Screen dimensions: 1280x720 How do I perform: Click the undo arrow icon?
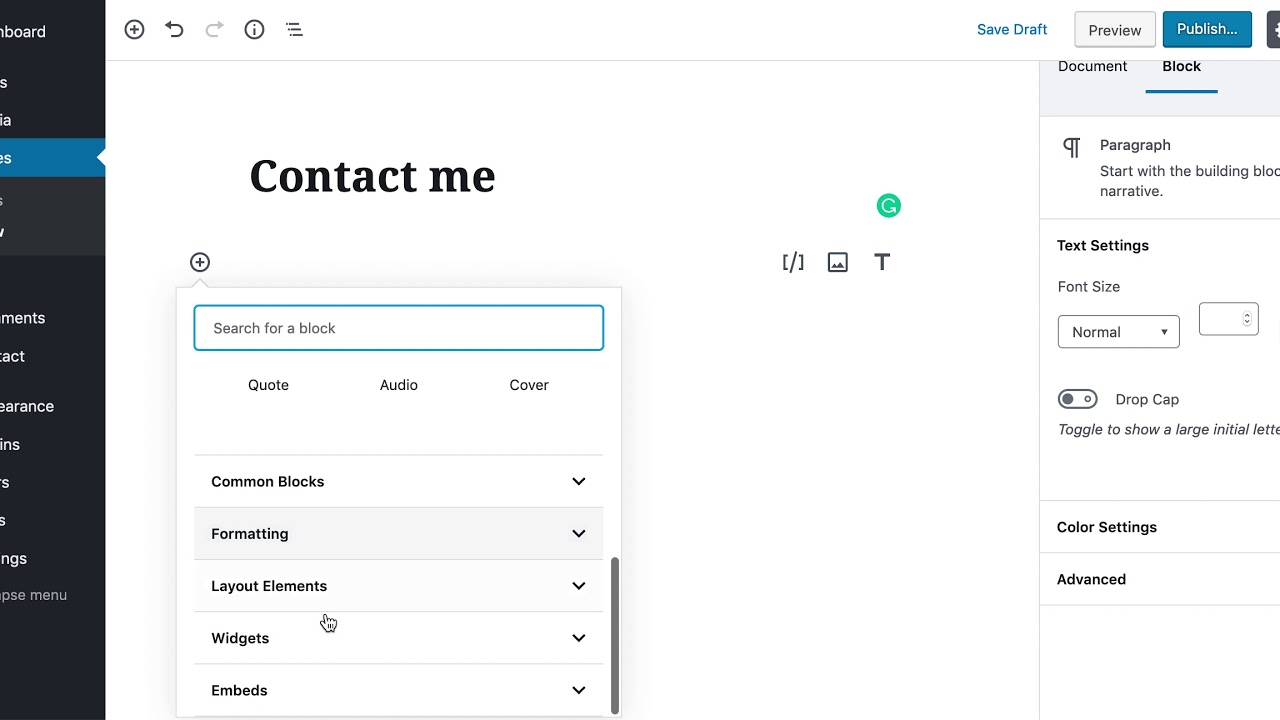tap(174, 30)
